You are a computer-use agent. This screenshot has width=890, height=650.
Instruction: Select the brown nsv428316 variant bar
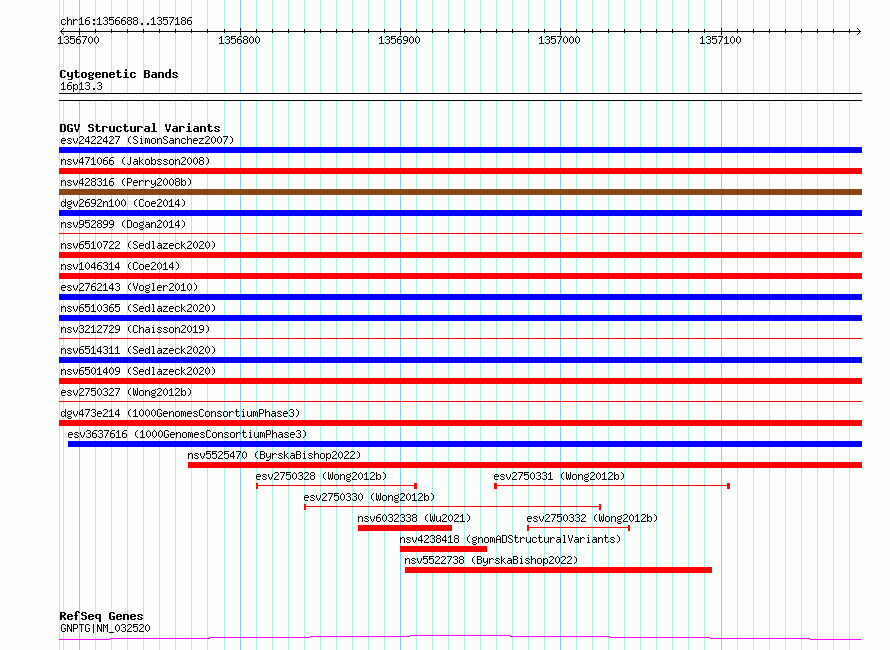click(x=460, y=192)
